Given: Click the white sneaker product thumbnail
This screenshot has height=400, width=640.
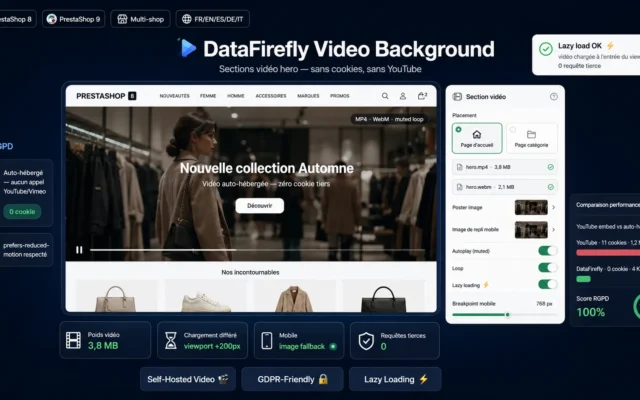Looking at the screenshot, I should [206, 297].
